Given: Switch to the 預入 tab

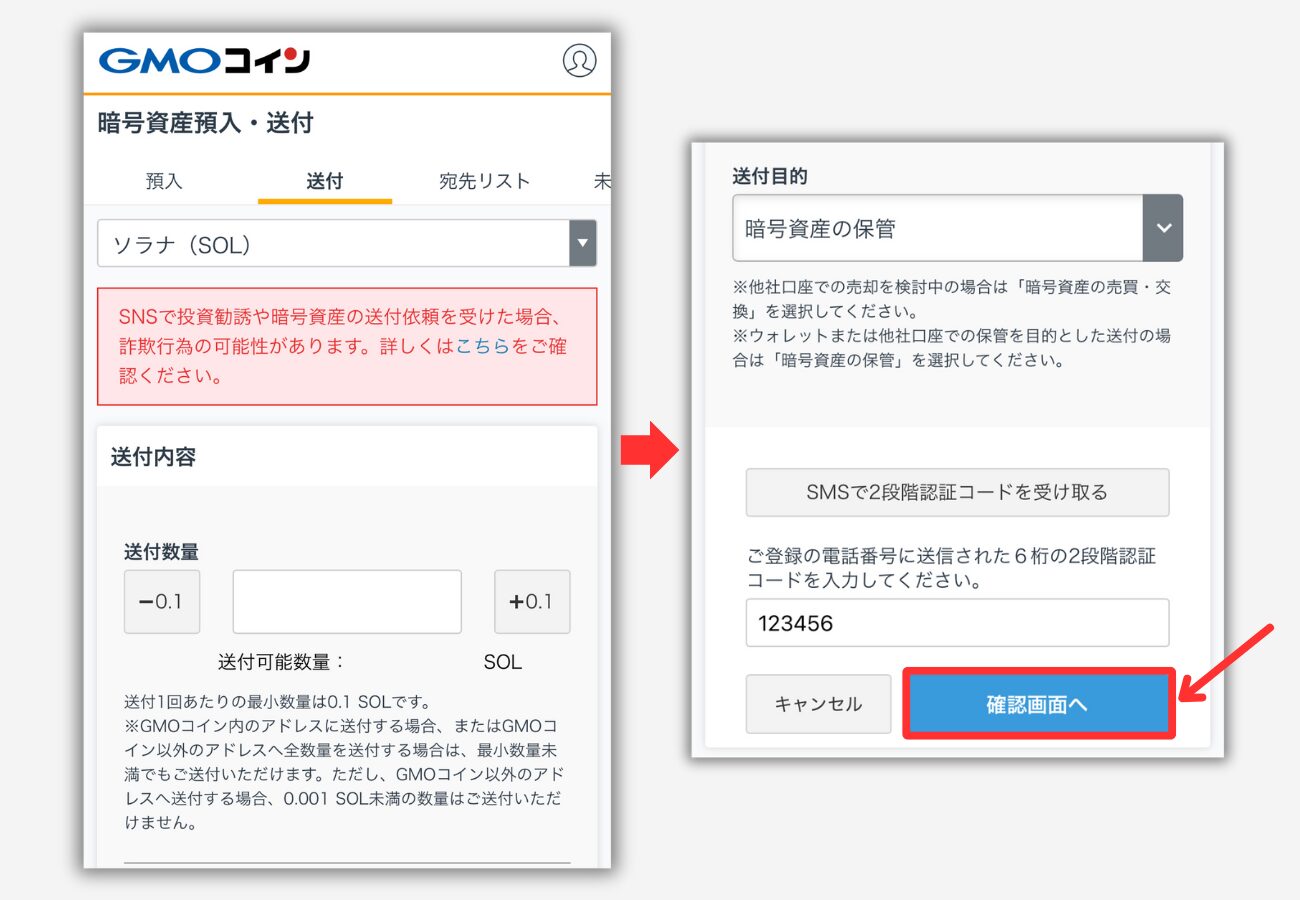Looking at the screenshot, I should 164,181.
